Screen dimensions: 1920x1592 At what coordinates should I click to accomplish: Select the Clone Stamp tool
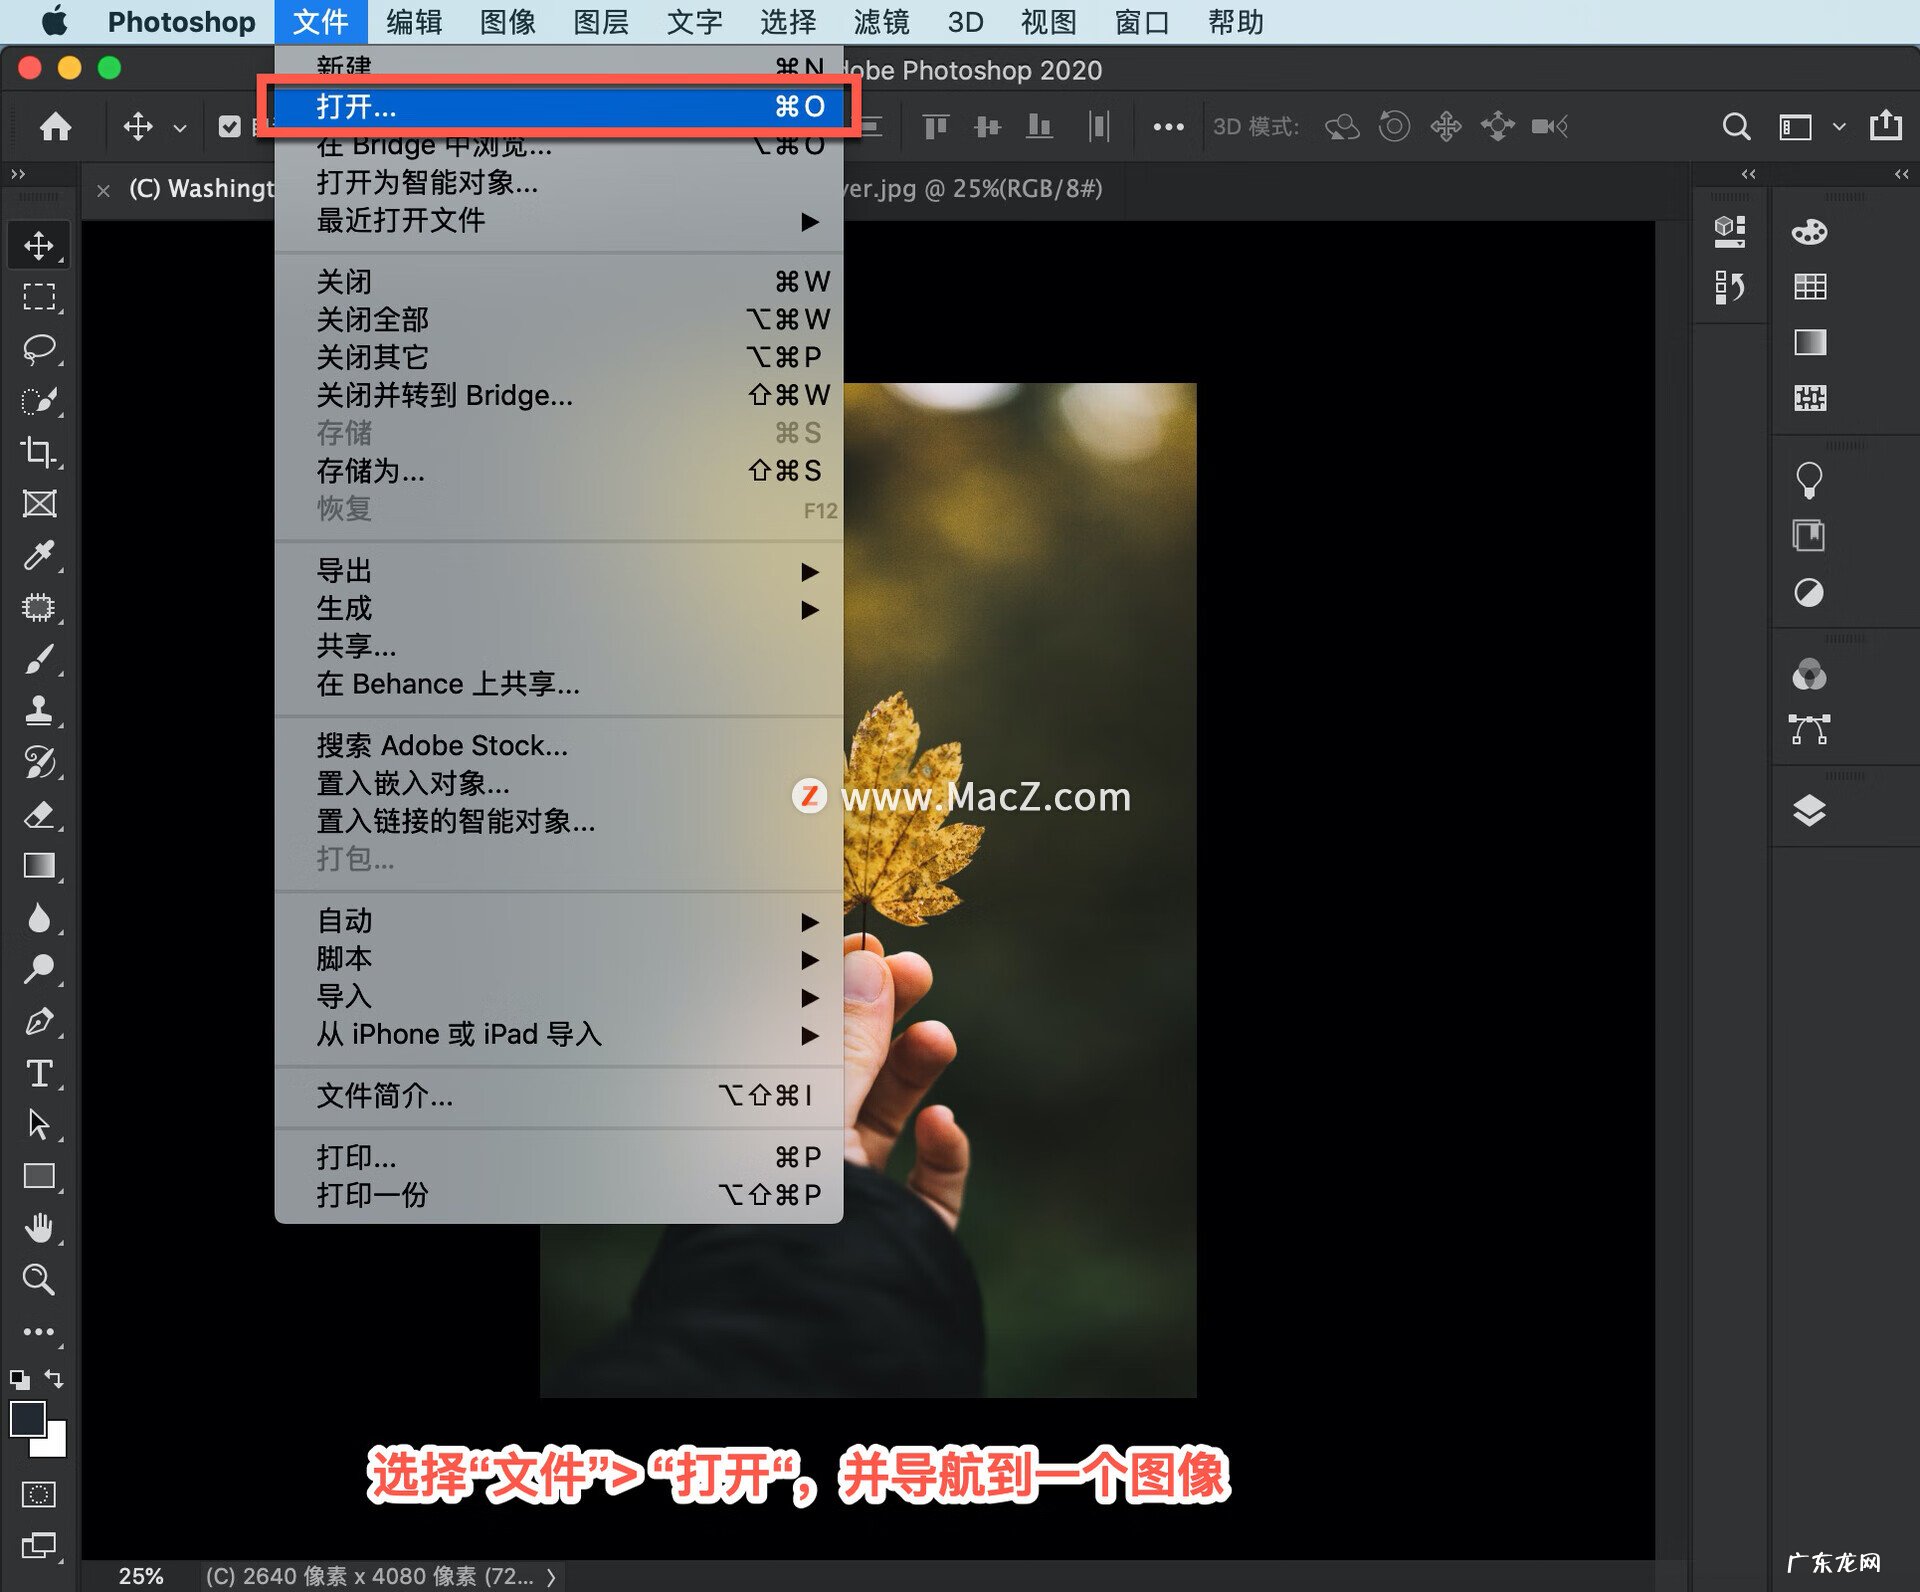tap(40, 712)
